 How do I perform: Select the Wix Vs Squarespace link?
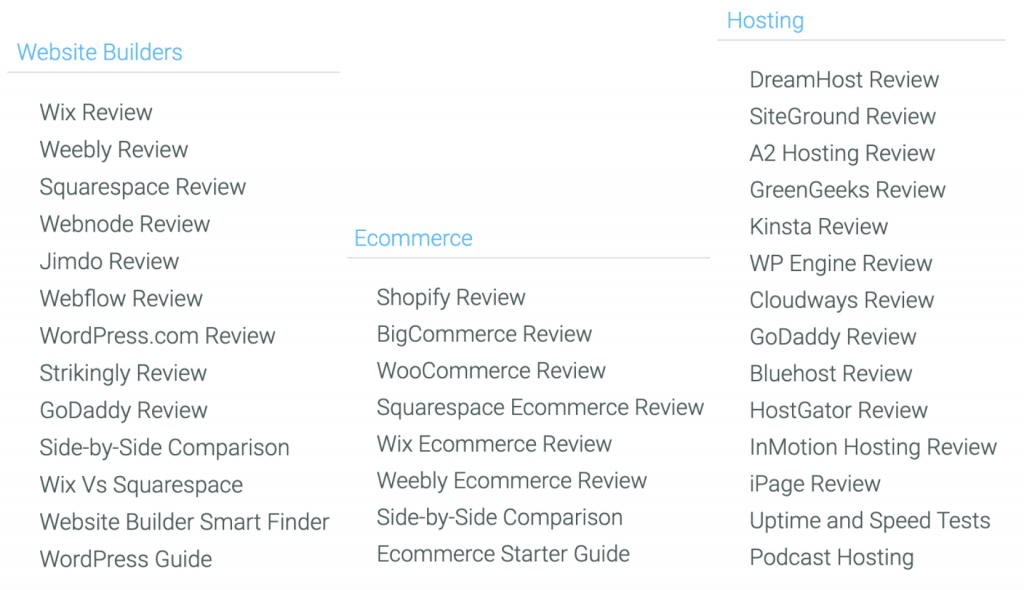141,485
